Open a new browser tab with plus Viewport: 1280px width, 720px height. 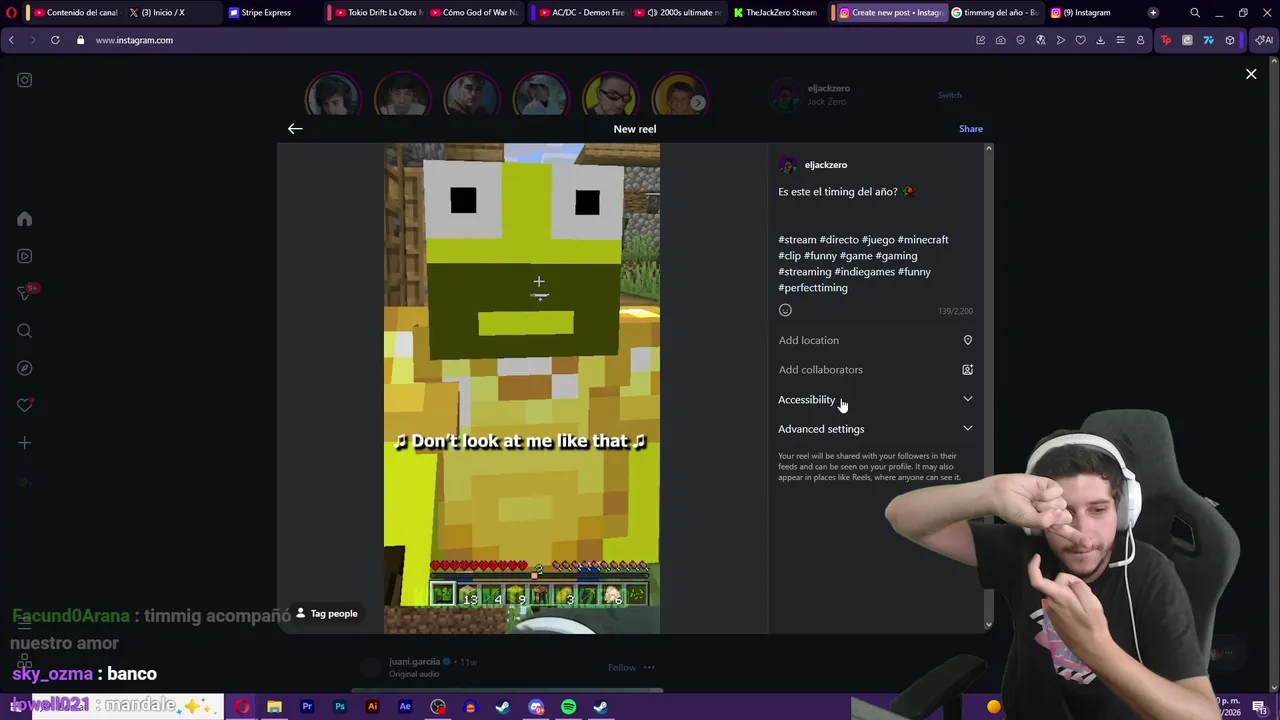pyautogui.click(x=1153, y=13)
